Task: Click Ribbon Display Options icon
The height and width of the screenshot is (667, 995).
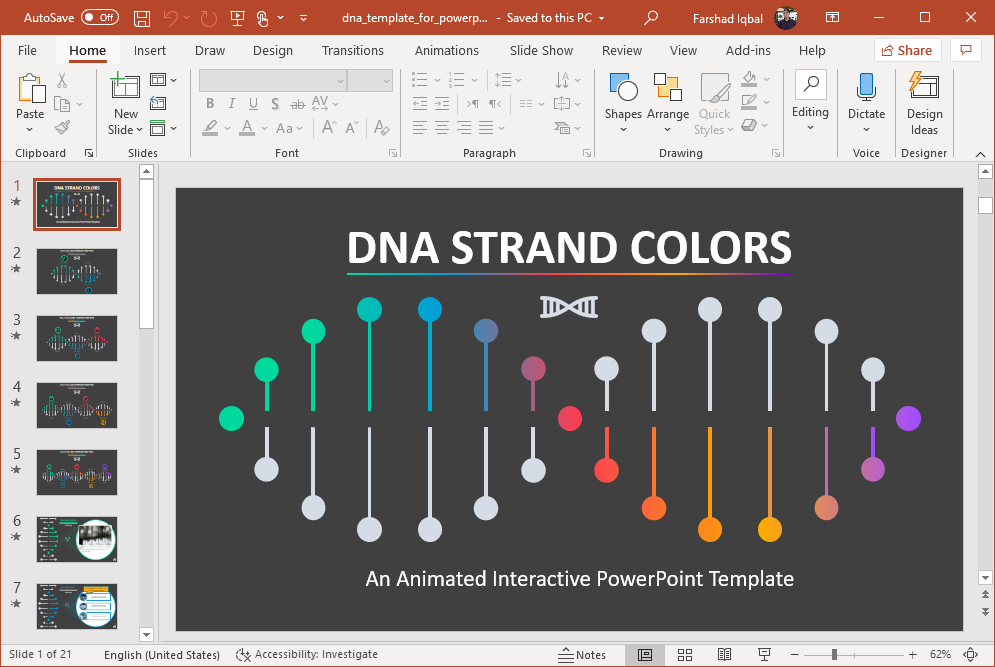Action: [x=832, y=18]
